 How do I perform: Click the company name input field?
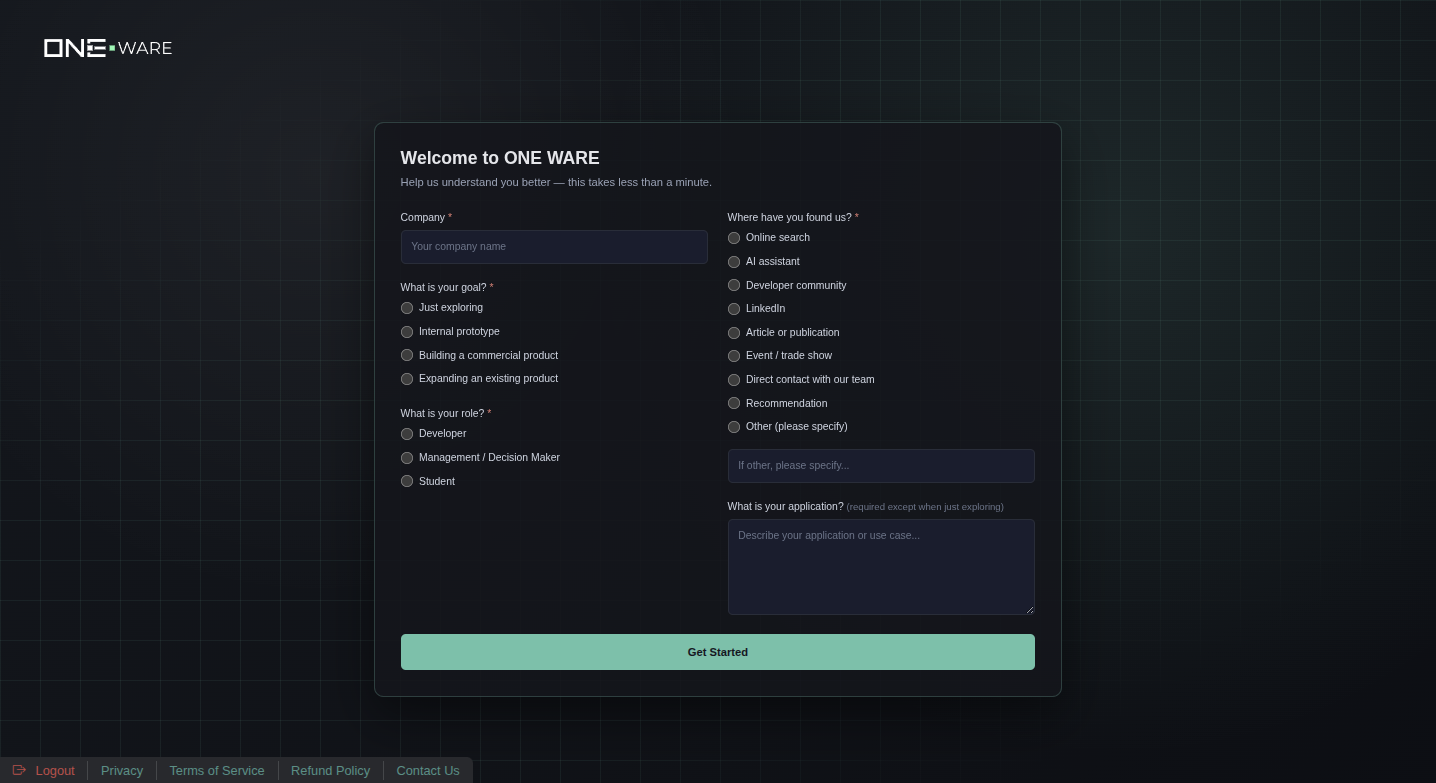[554, 247]
